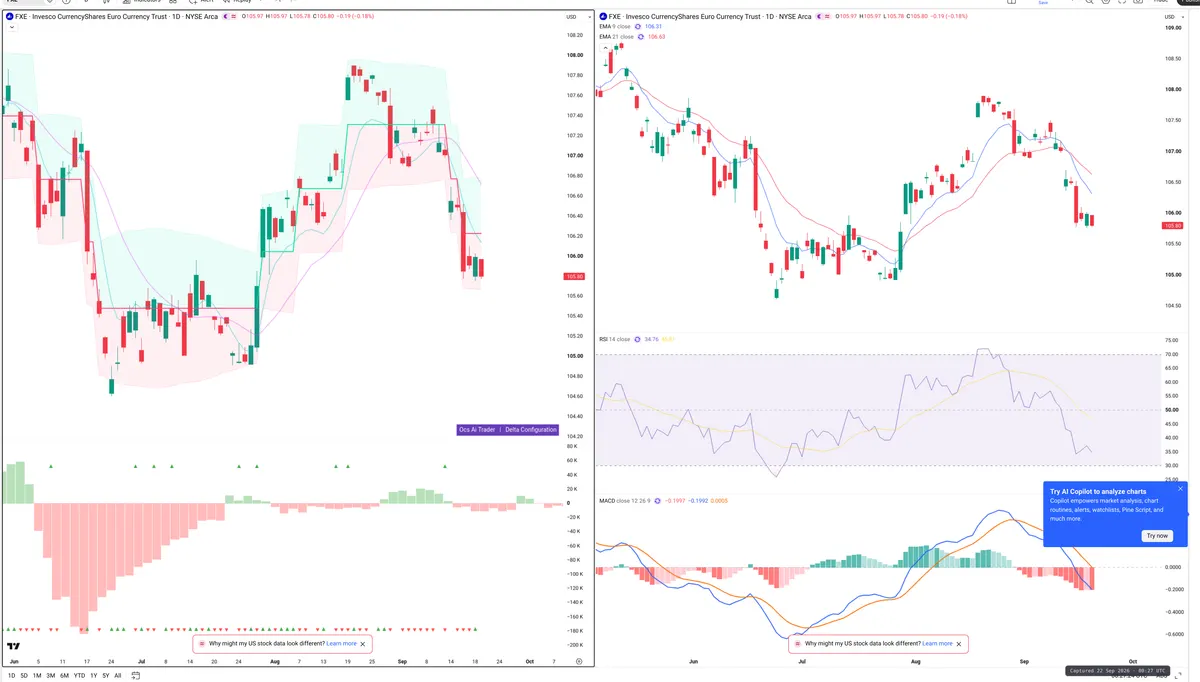
Task: Click the RSI legend status icon
Action: tap(637, 340)
